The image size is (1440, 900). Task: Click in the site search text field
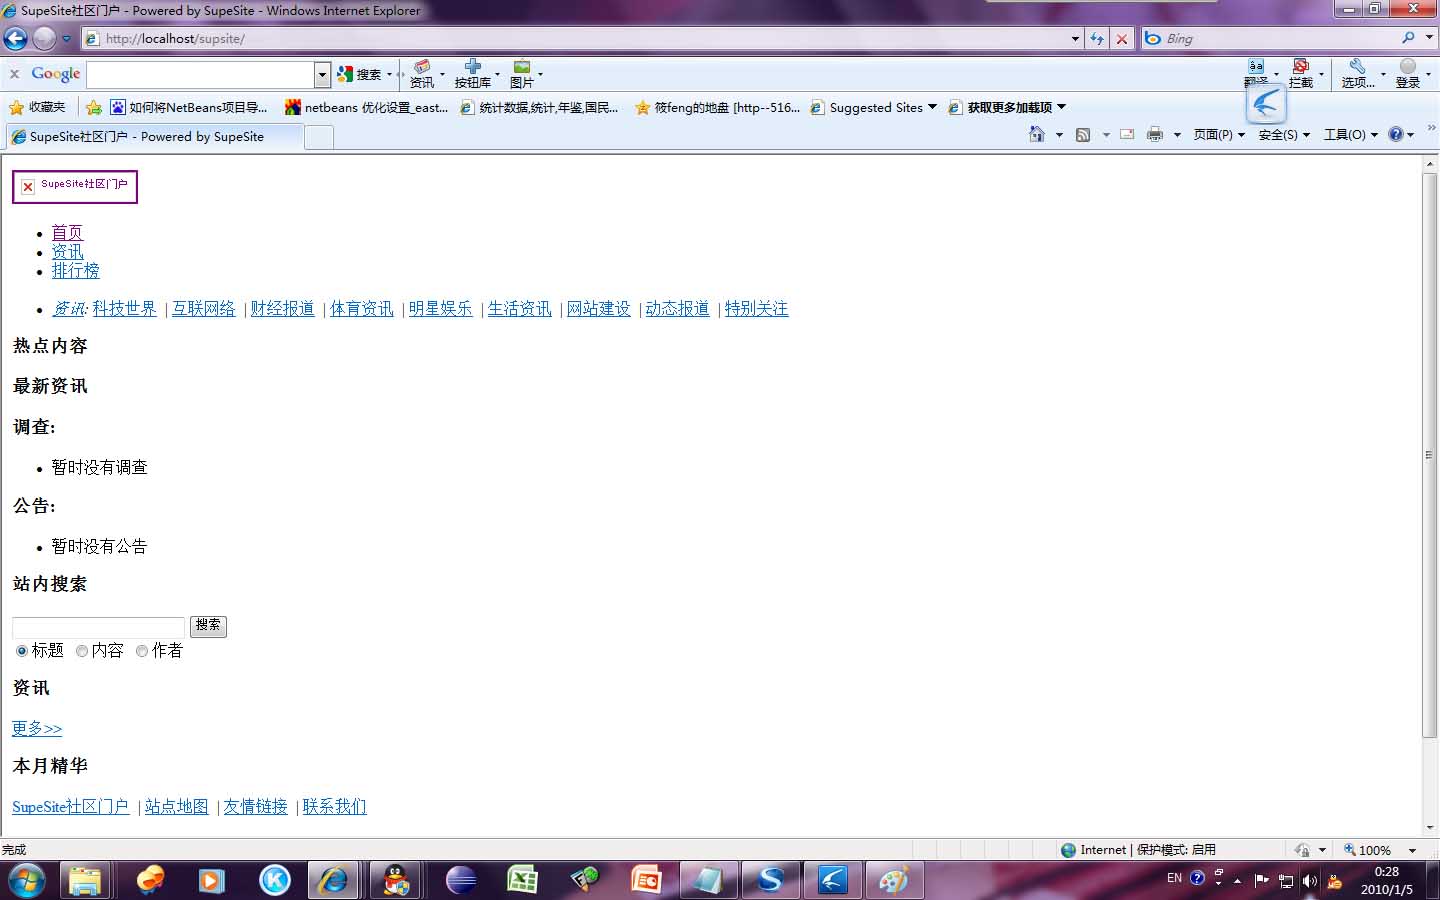click(98, 627)
